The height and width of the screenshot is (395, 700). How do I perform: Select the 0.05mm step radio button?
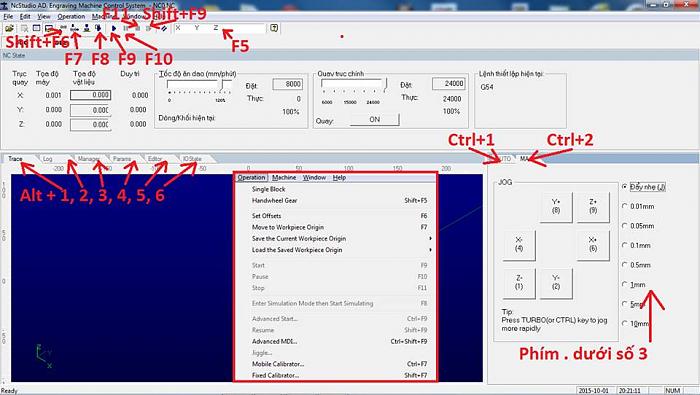click(625, 226)
